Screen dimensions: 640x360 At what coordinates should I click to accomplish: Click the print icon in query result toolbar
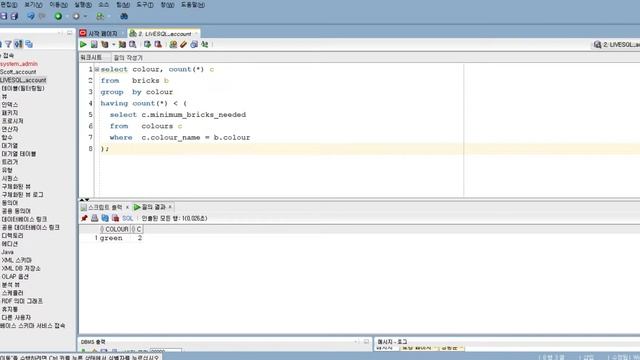coord(95,218)
